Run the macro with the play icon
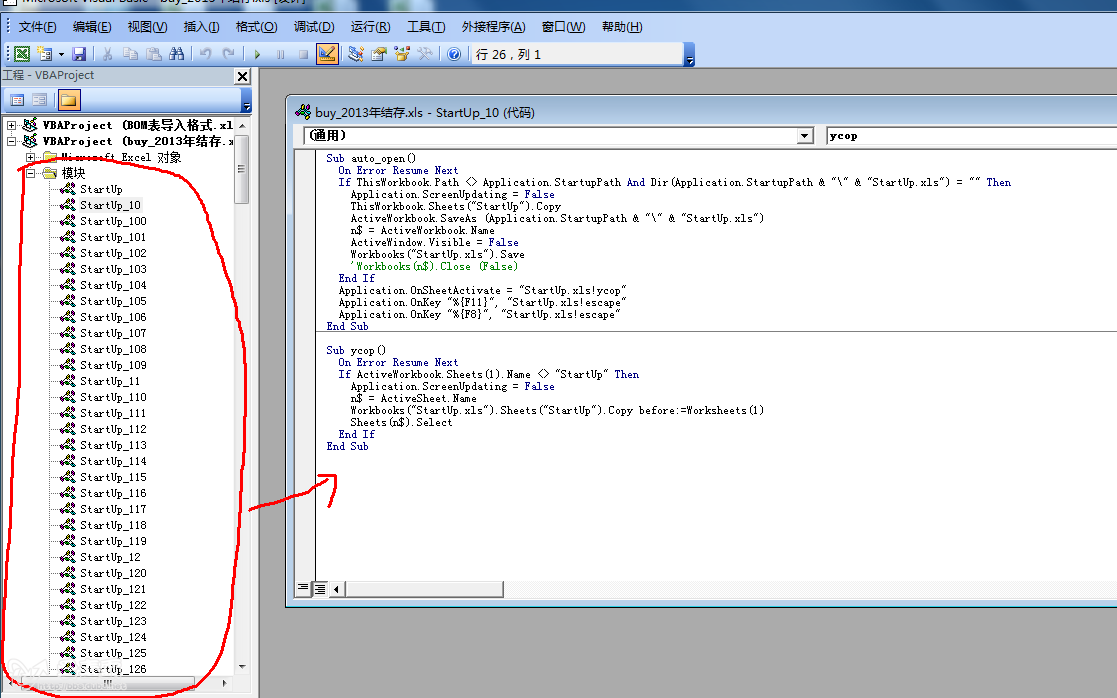The height and width of the screenshot is (698, 1117). pyautogui.click(x=257, y=54)
